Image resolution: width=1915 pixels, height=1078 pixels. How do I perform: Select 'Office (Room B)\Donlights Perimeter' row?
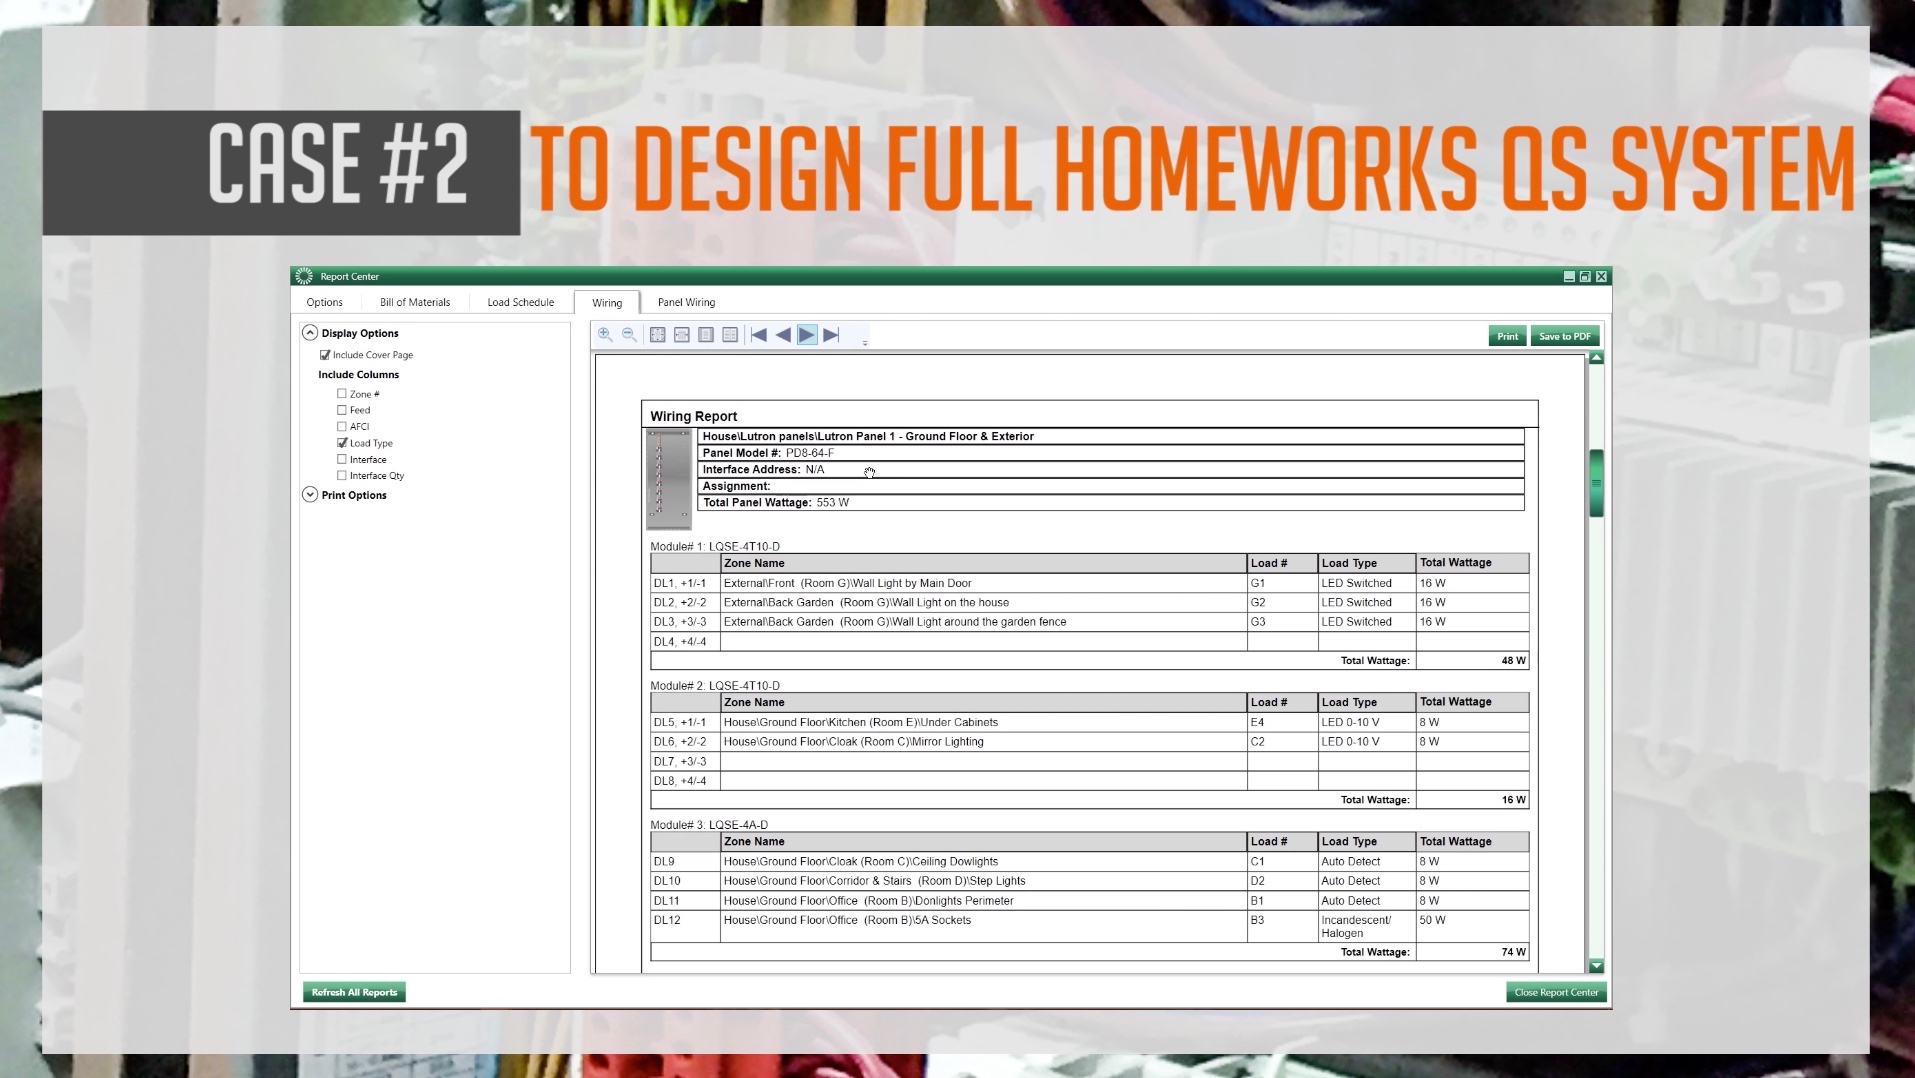pyautogui.click(x=1089, y=901)
